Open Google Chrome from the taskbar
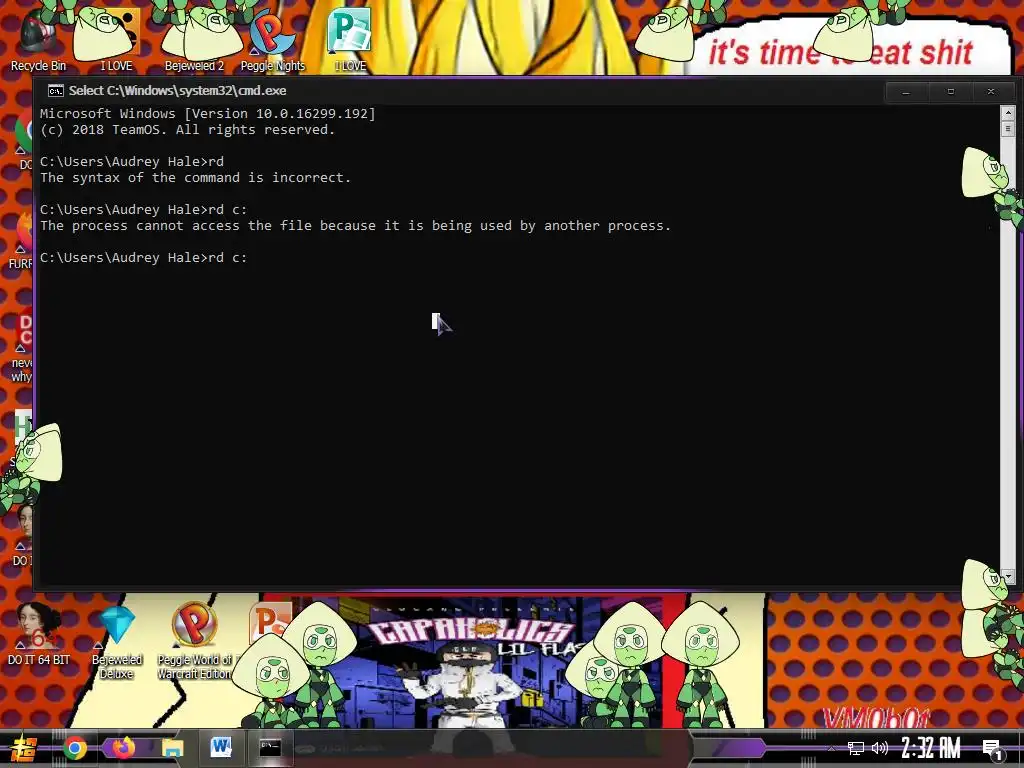Viewport: 1024px width, 768px height. (x=75, y=748)
